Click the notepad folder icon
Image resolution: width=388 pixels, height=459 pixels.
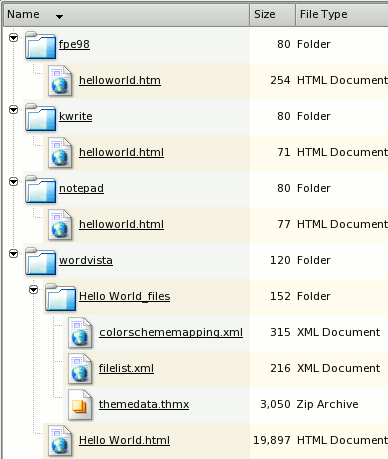click(x=40, y=189)
